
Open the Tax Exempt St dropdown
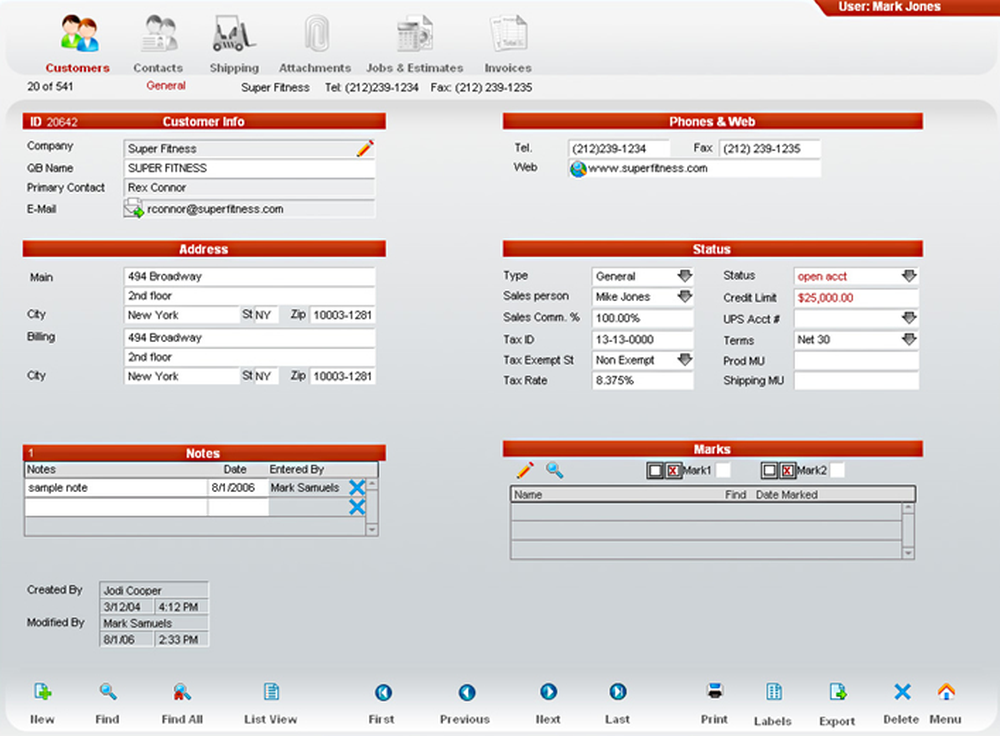click(684, 359)
